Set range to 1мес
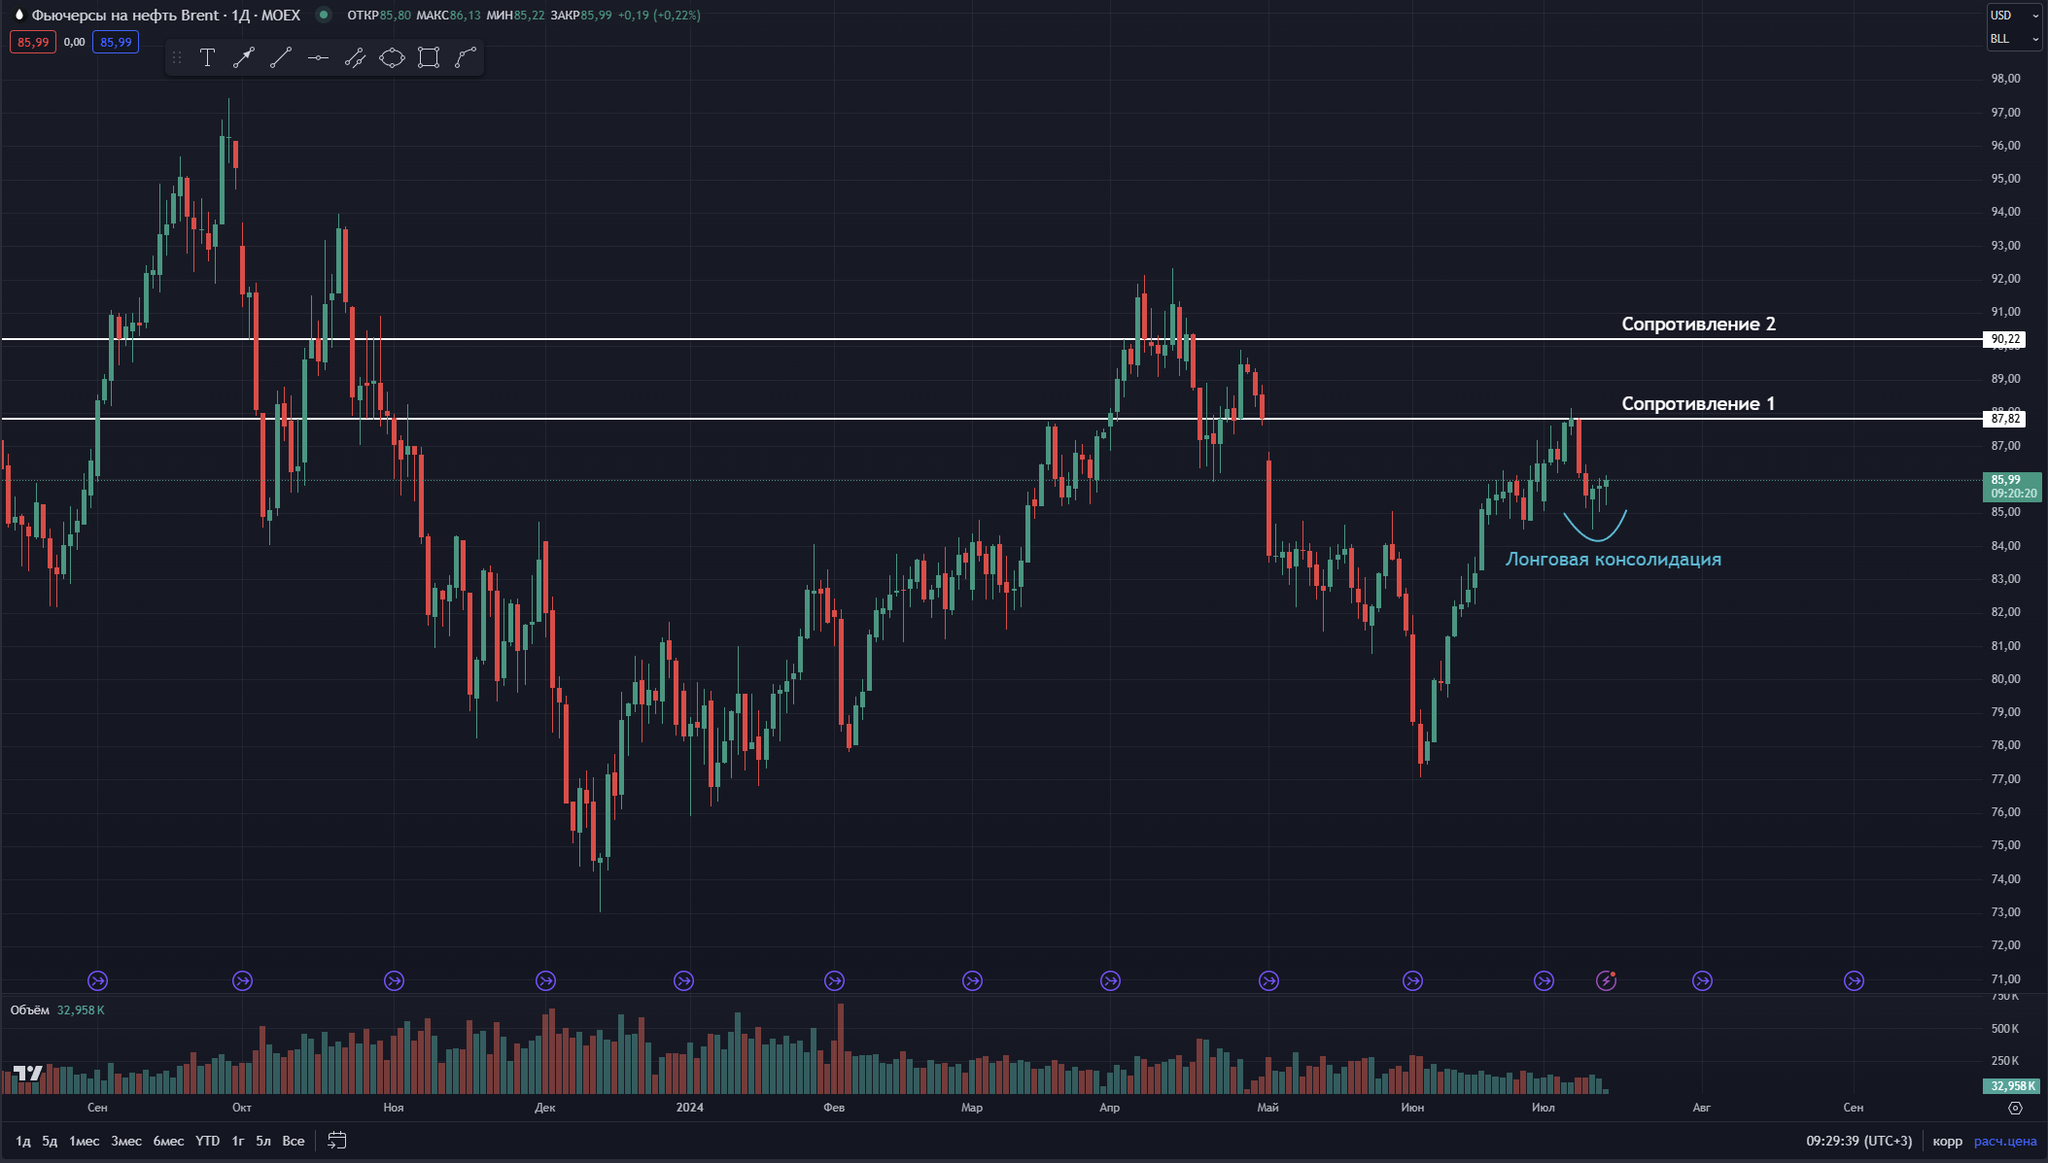This screenshot has height=1163, width=2048. point(84,1141)
